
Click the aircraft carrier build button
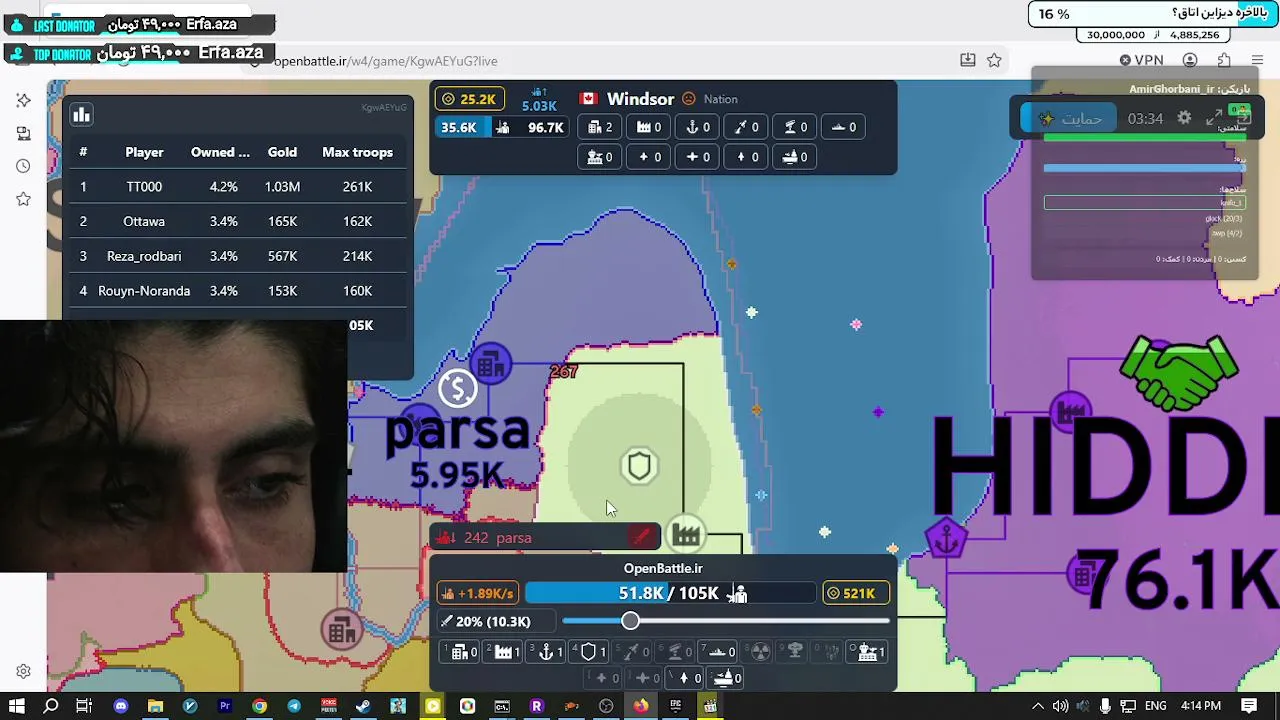727,678
